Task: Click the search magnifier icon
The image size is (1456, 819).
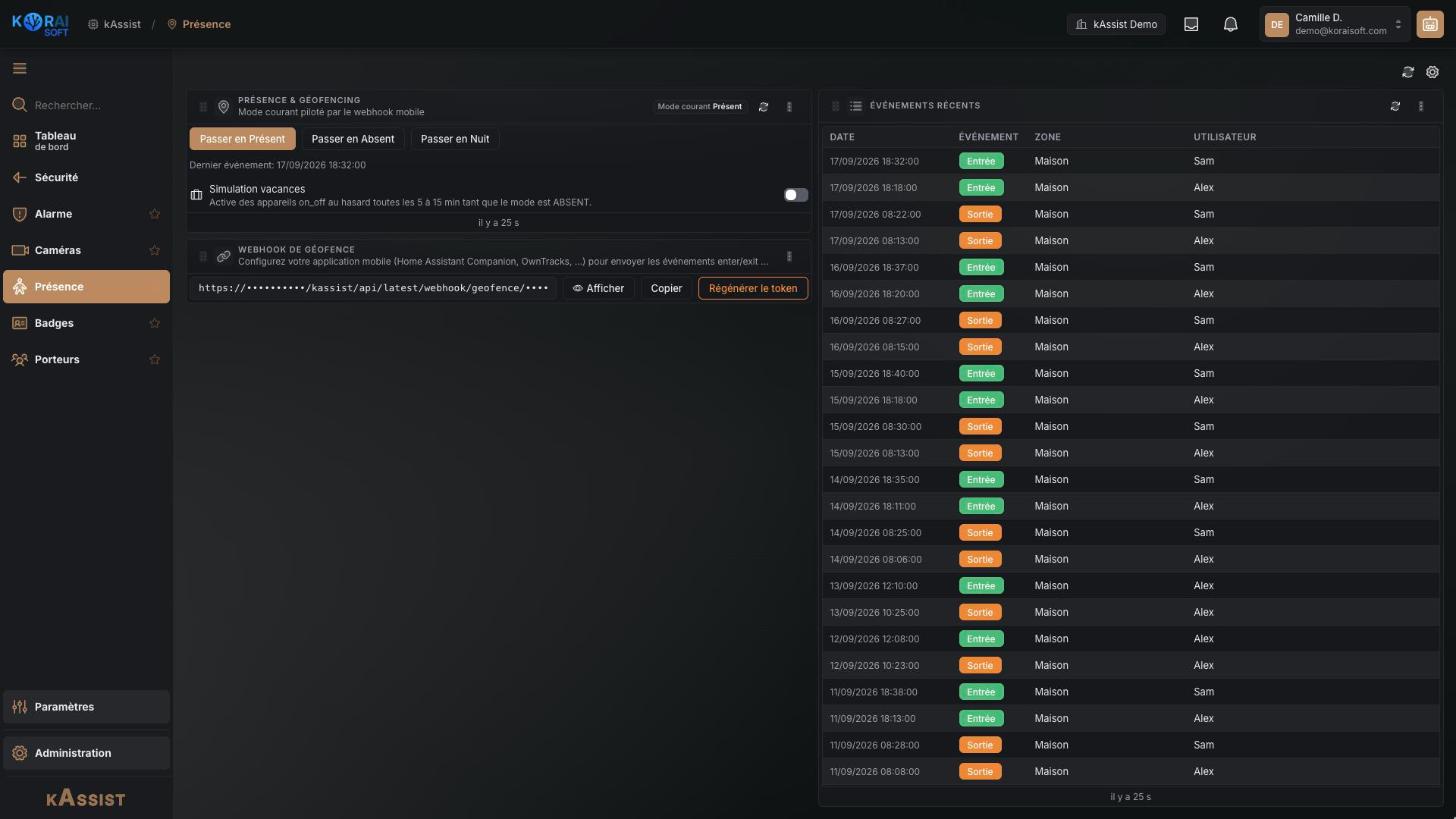Action: 19,105
